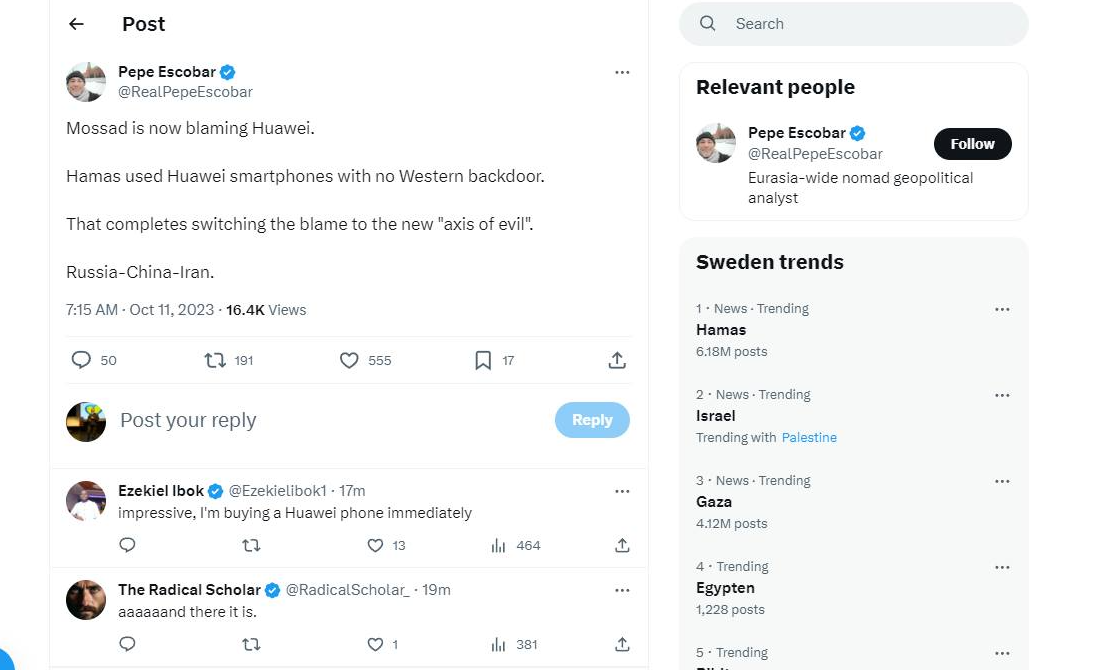Click the blue Reply button
This screenshot has width=1118, height=670.
tap(592, 420)
